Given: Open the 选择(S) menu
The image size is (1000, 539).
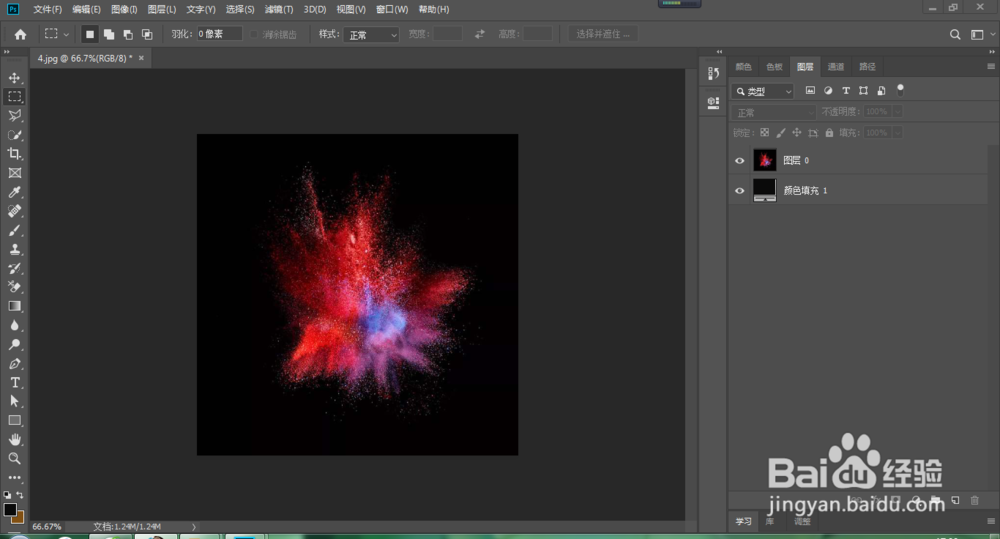Looking at the screenshot, I should pos(240,10).
